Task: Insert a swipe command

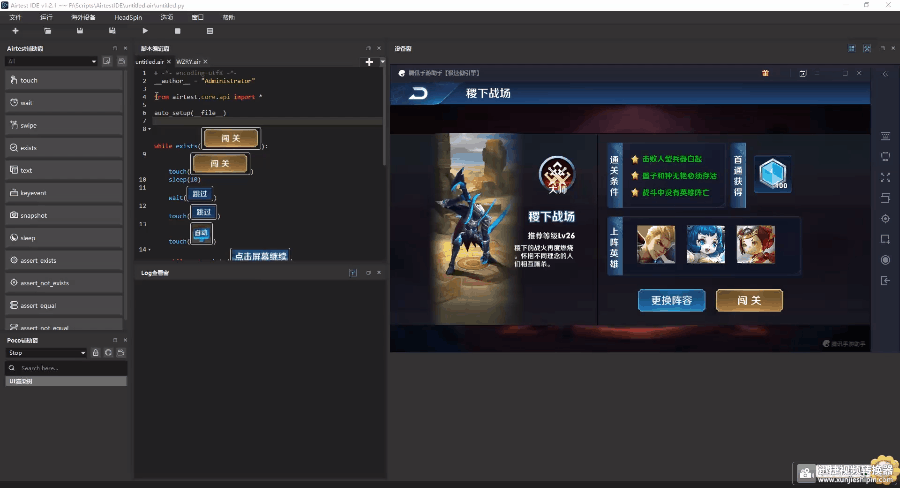Action: tap(64, 125)
